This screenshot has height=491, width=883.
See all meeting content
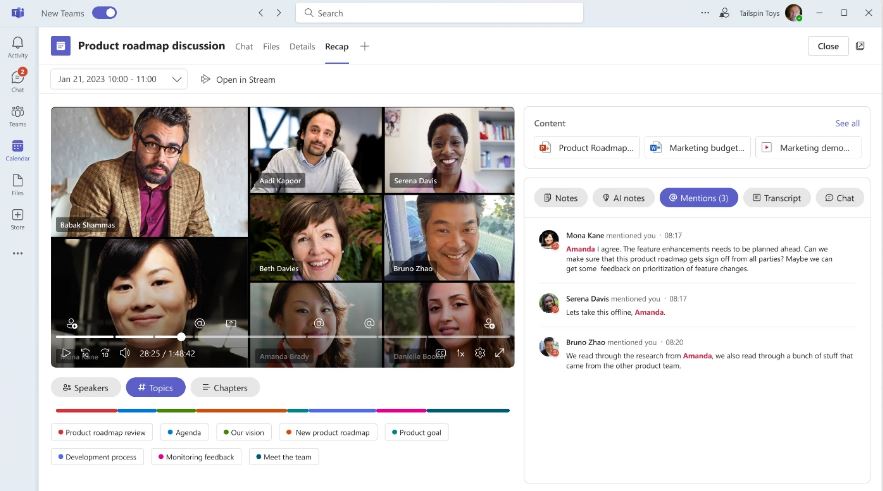coord(847,123)
